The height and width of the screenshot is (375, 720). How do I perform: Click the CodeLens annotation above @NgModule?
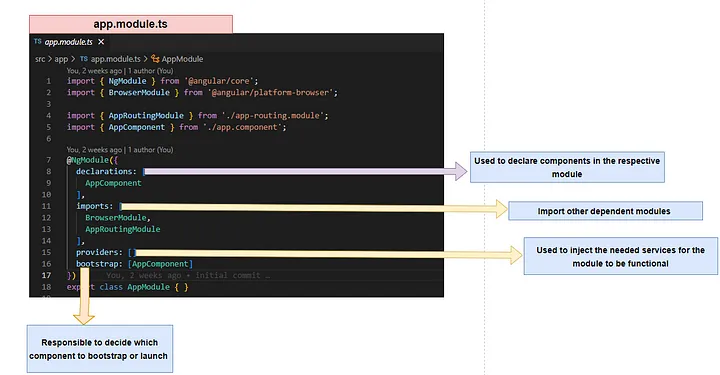pyautogui.click(x=120, y=150)
